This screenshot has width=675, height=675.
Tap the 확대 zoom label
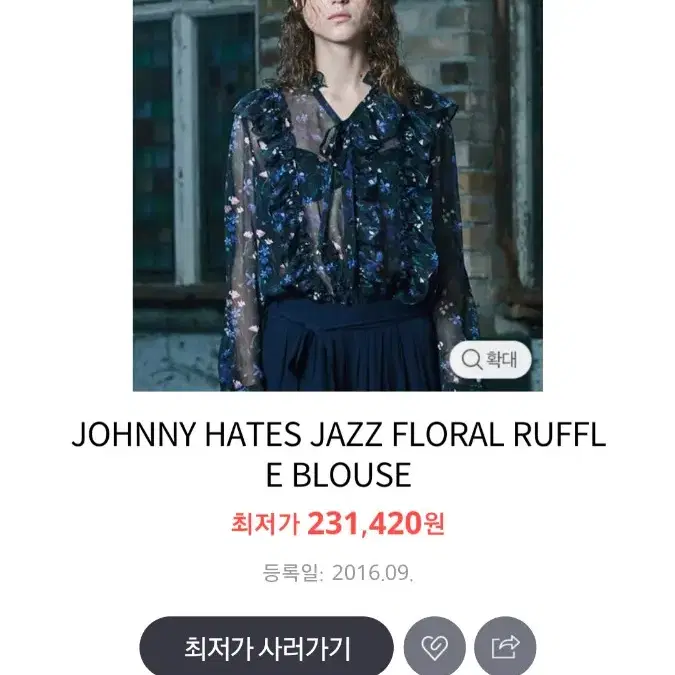point(501,359)
